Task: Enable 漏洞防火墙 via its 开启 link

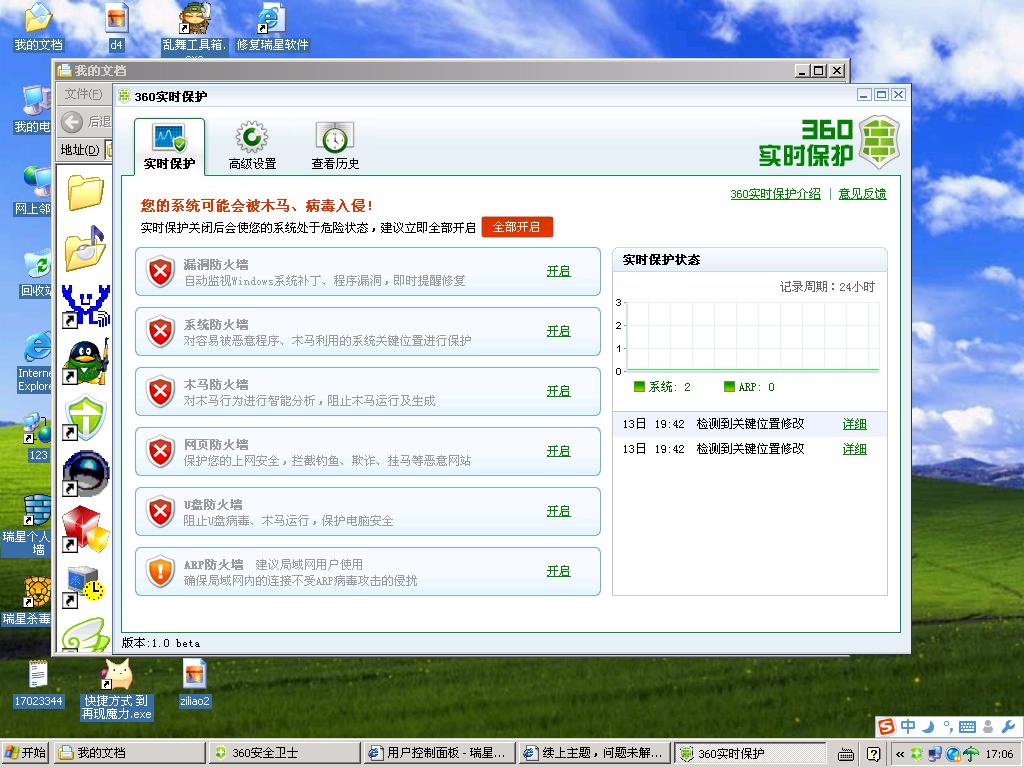Action: (558, 271)
